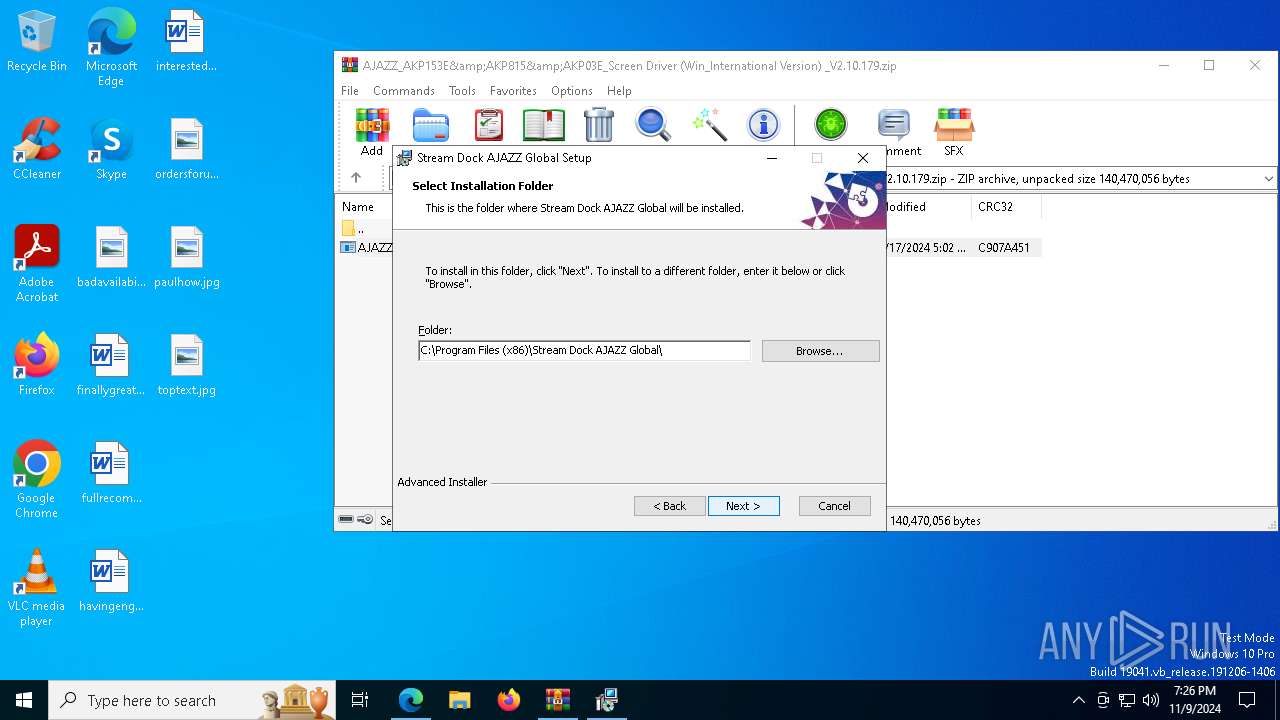Open the notification center icon
This screenshot has height=720, width=1280.
[1247, 700]
